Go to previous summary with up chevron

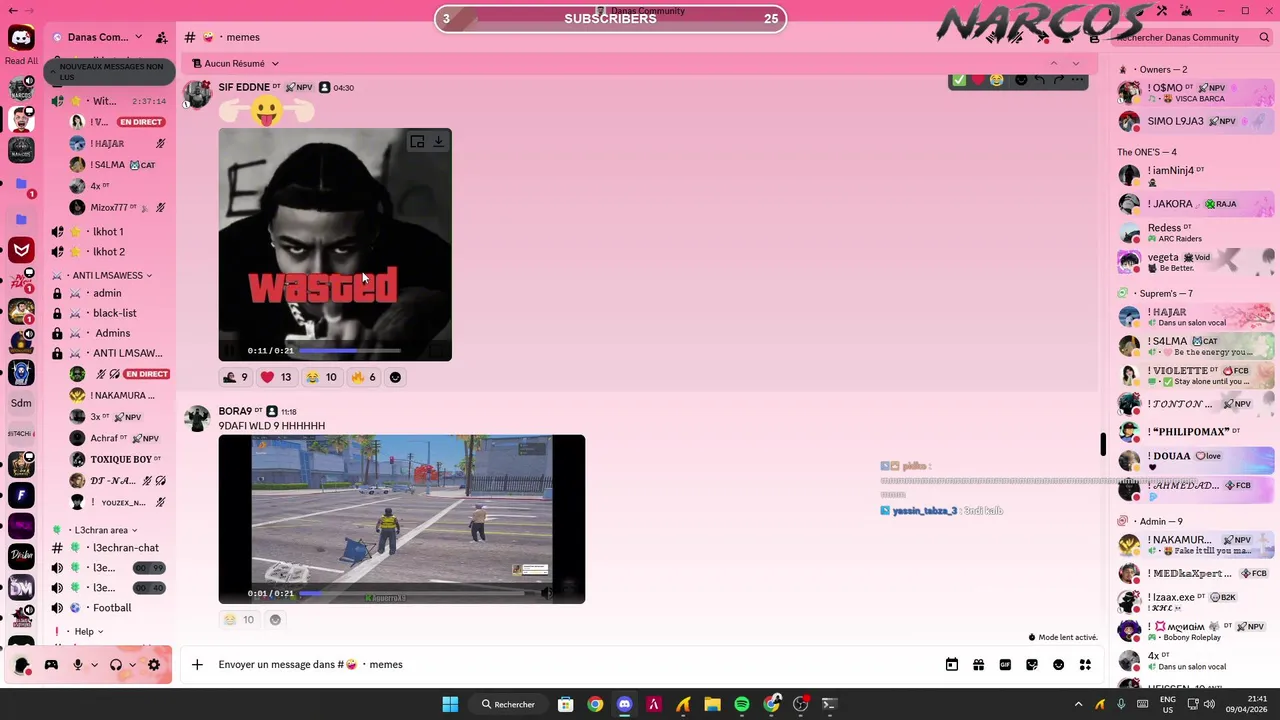[x=1054, y=64]
